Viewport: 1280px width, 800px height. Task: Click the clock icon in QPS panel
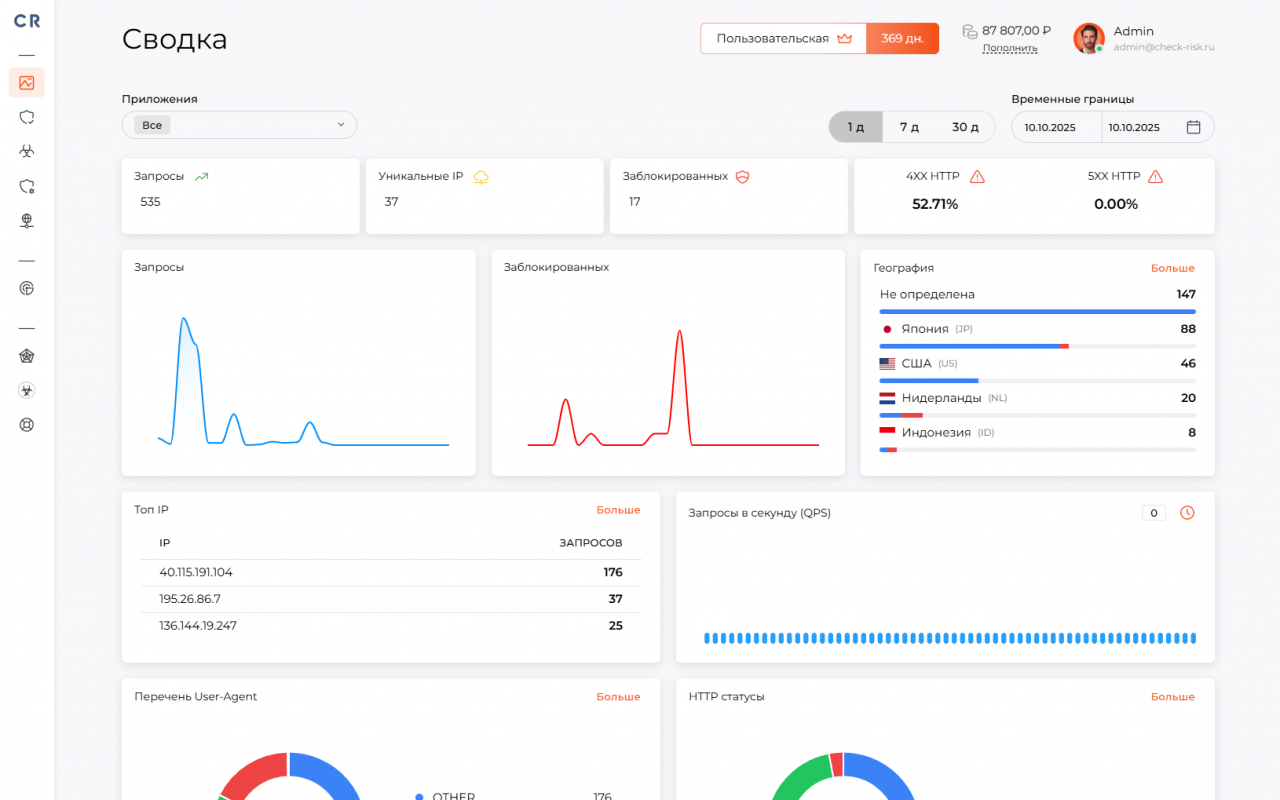(1187, 512)
